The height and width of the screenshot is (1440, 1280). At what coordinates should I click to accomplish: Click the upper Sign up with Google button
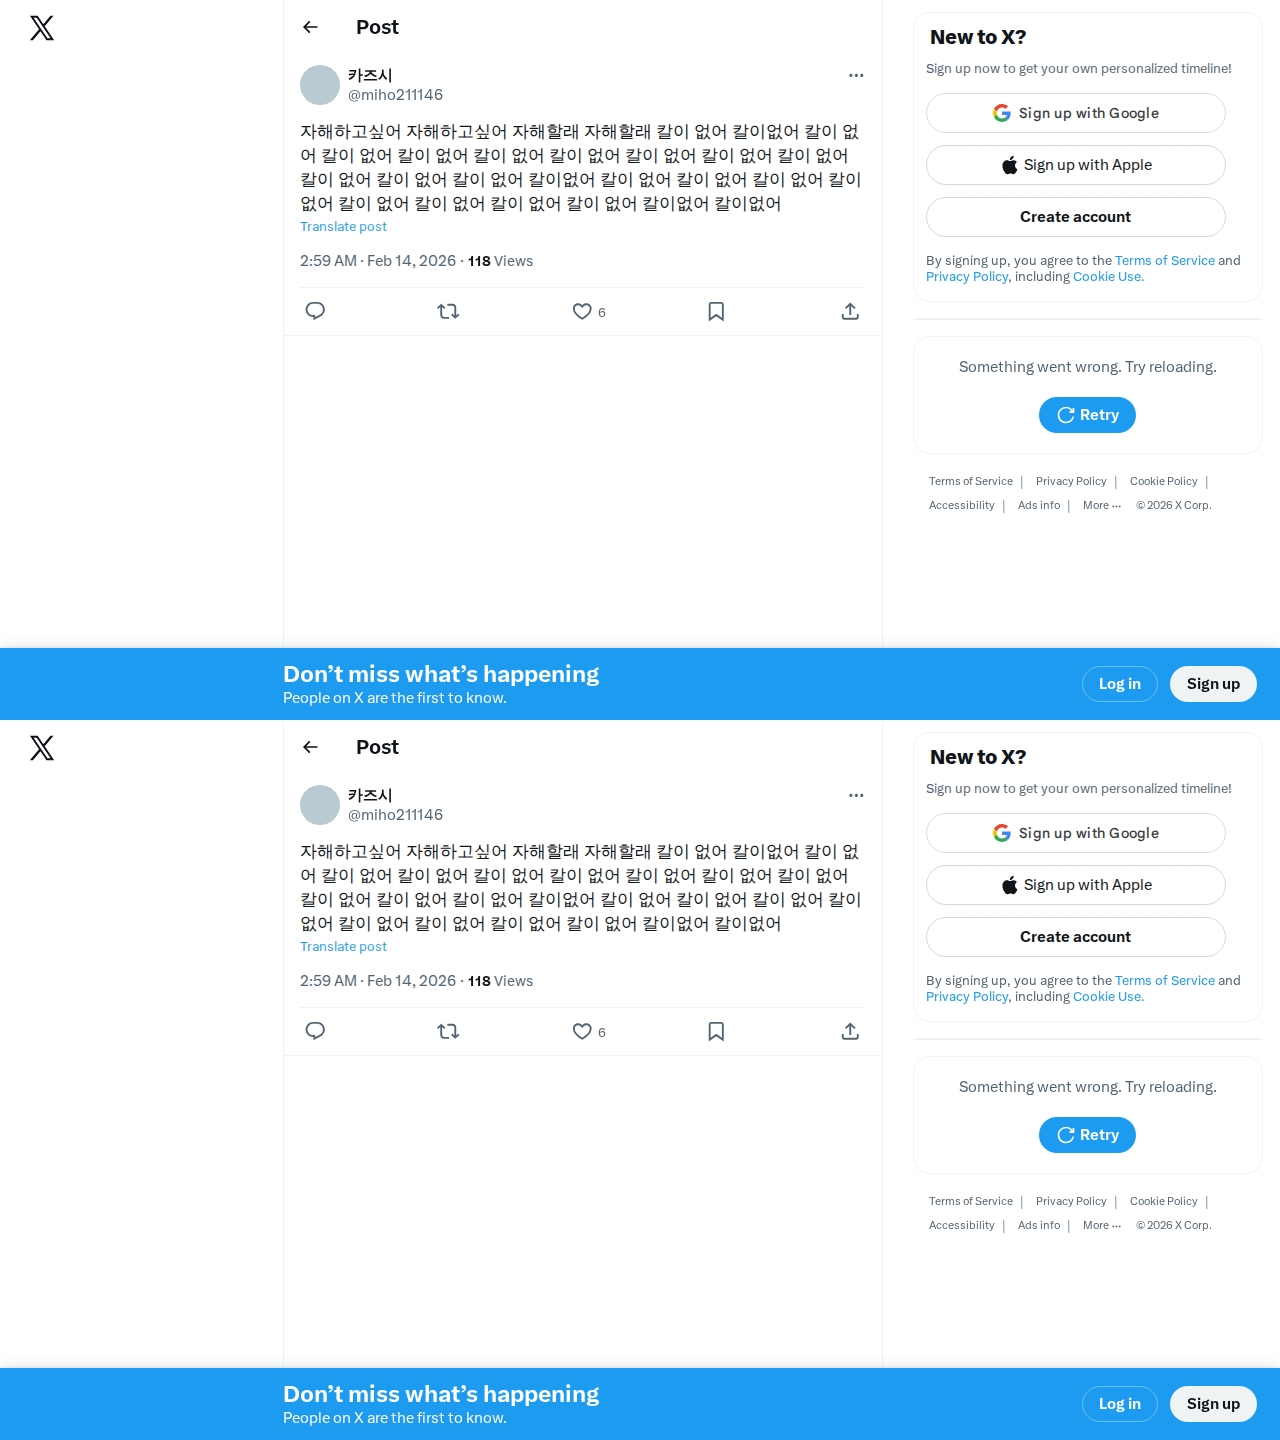[x=1076, y=113]
